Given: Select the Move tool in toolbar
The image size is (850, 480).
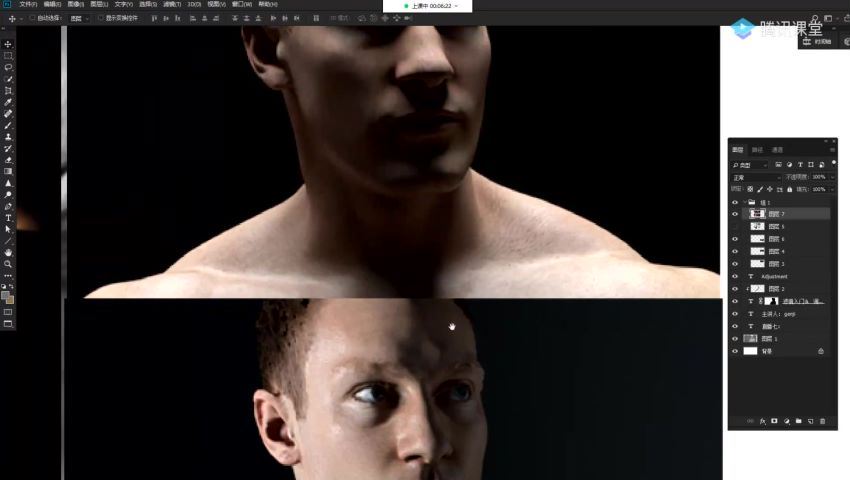Looking at the screenshot, I should [x=8, y=44].
